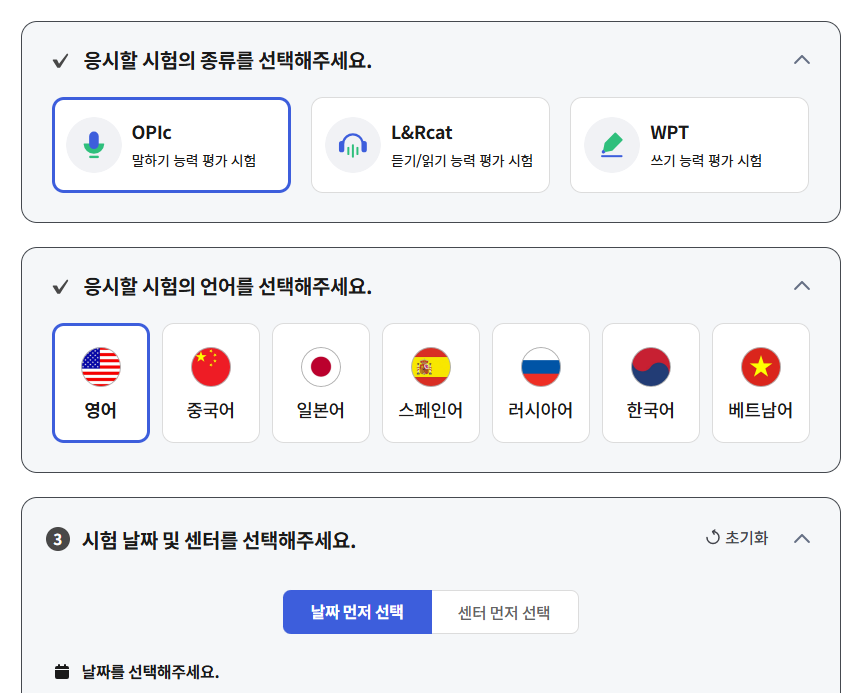This screenshot has height=693, width=856.
Task: Click the 말하기 능력 평가 시험 description
Action: pyautogui.click(x=194, y=161)
